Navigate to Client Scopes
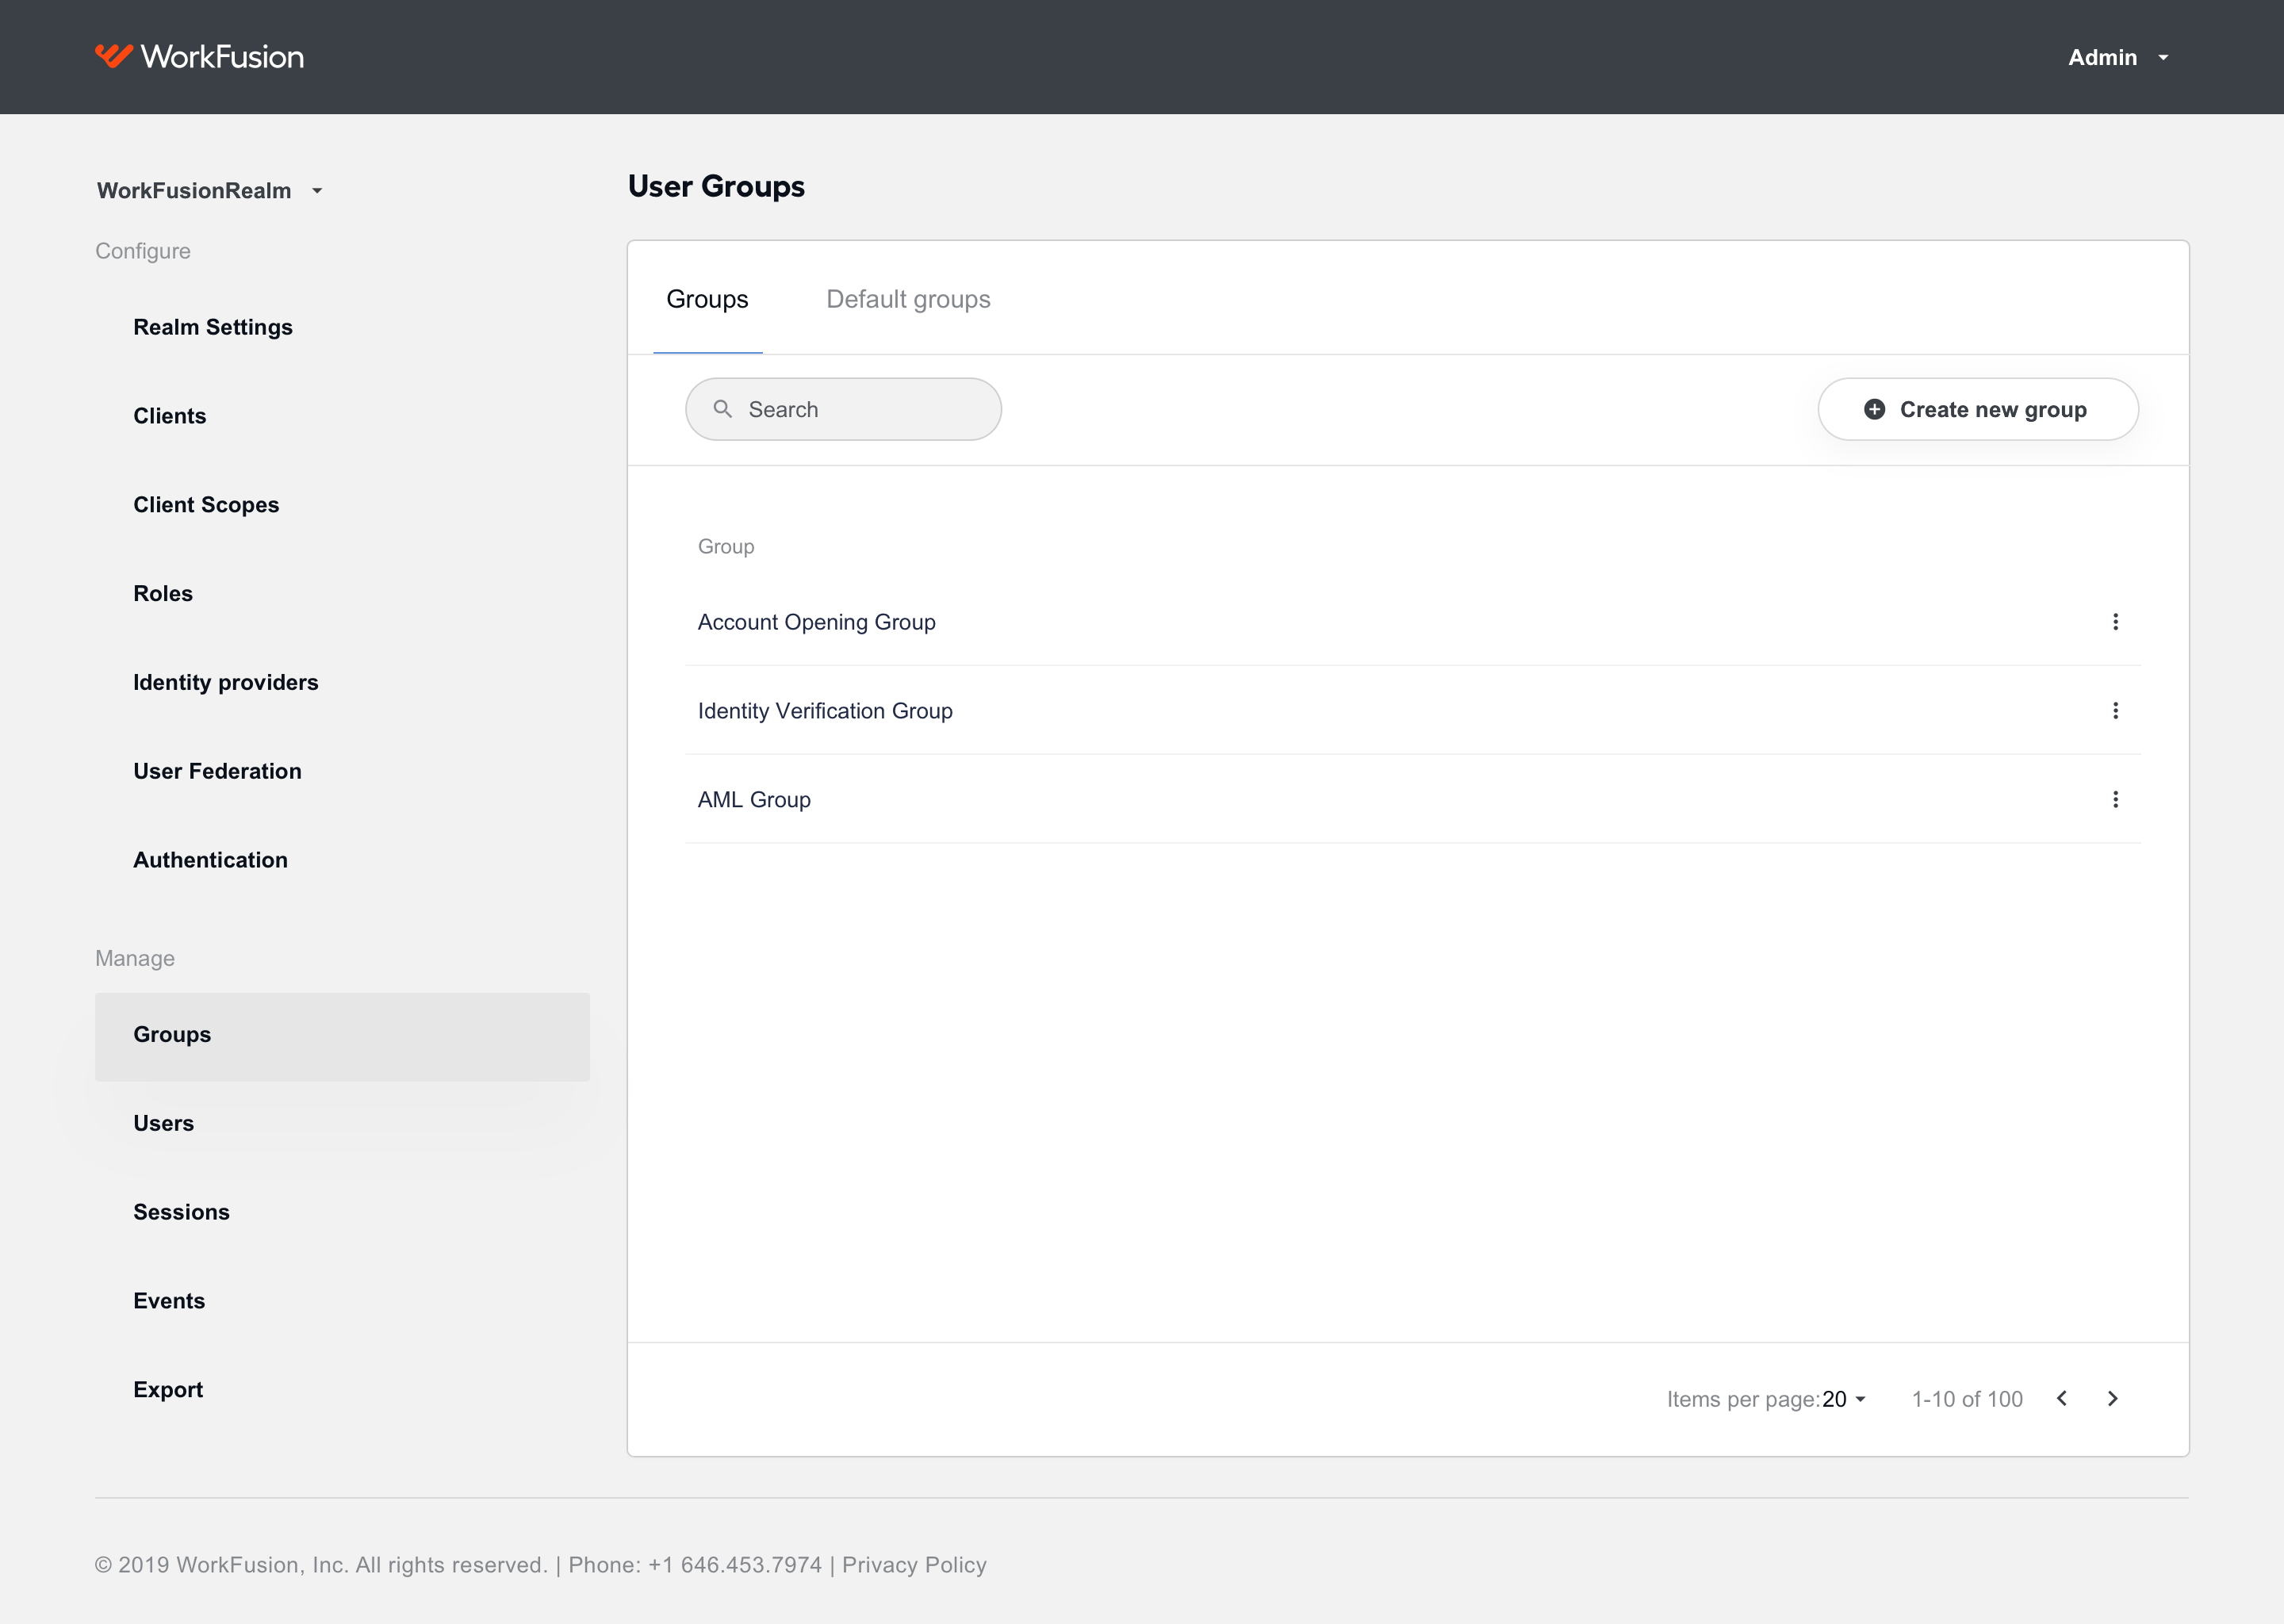The width and height of the screenshot is (2284, 1624). pyautogui.click(x=206, y=505)
